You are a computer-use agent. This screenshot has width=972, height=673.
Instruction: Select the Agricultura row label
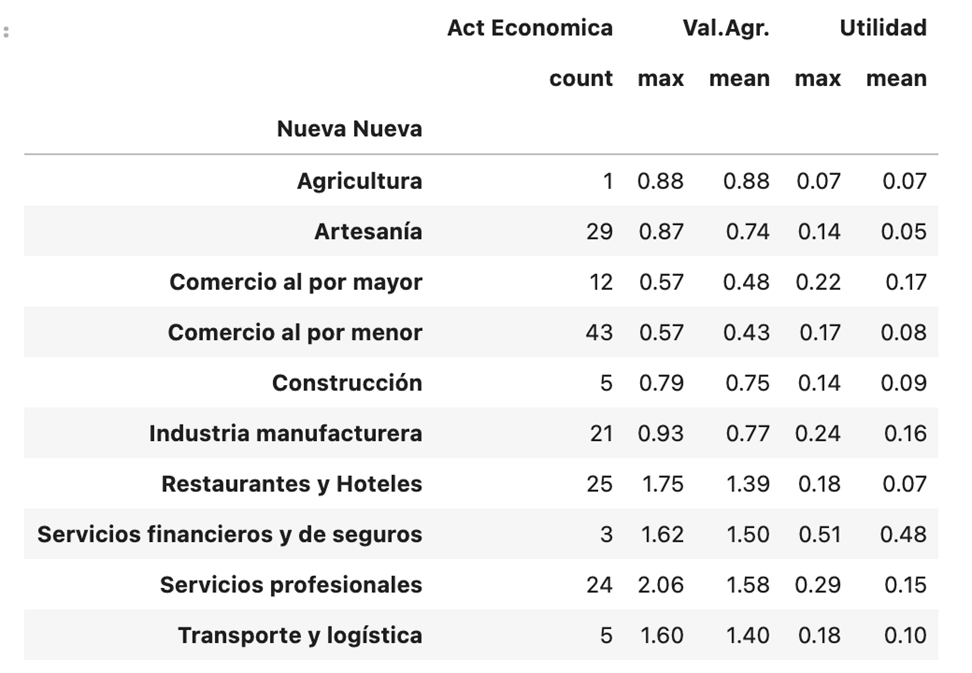tap(360, 181)
